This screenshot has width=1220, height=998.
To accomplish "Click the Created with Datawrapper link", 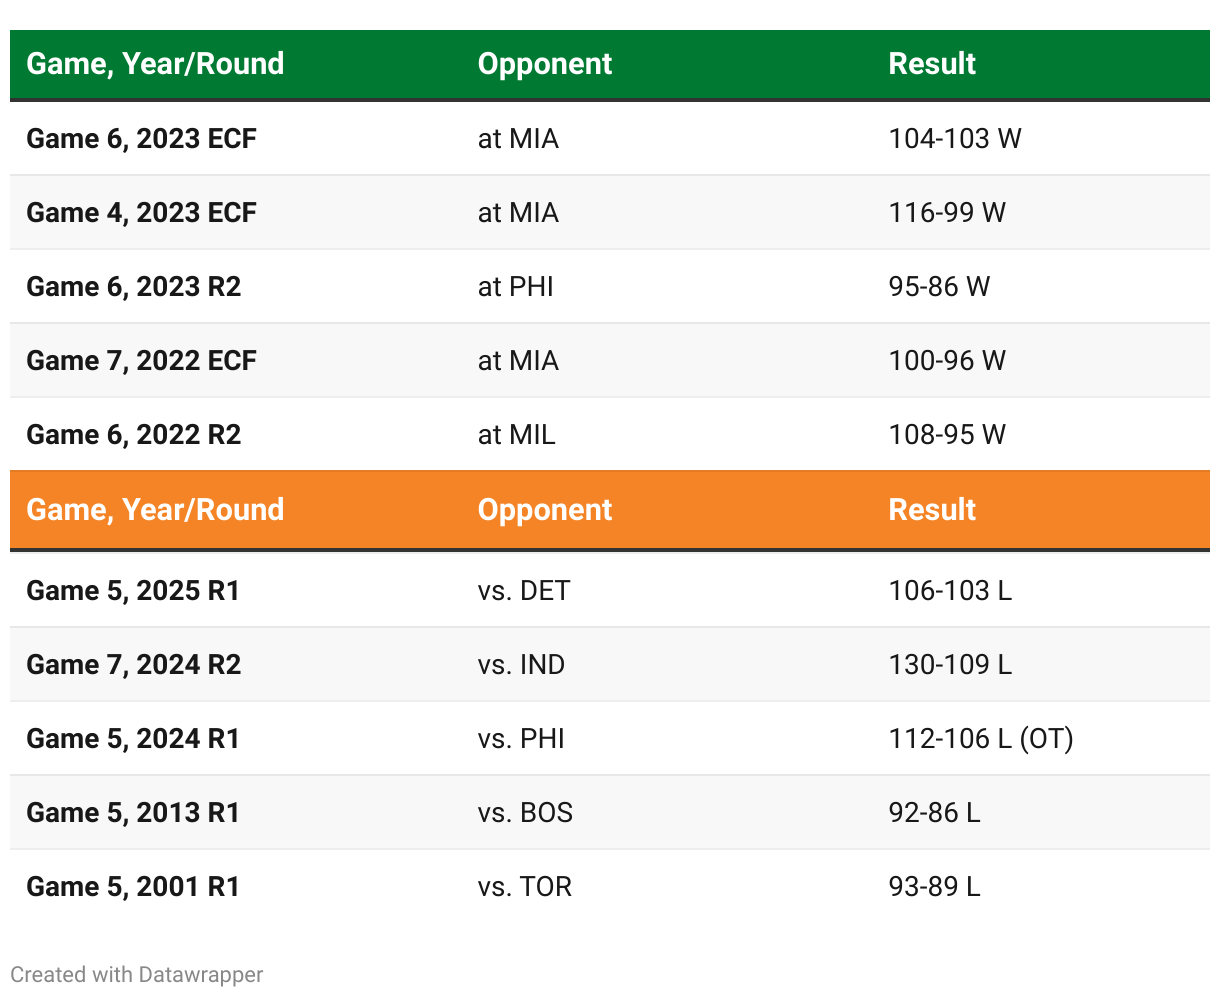I will click(x=137, y=974).
